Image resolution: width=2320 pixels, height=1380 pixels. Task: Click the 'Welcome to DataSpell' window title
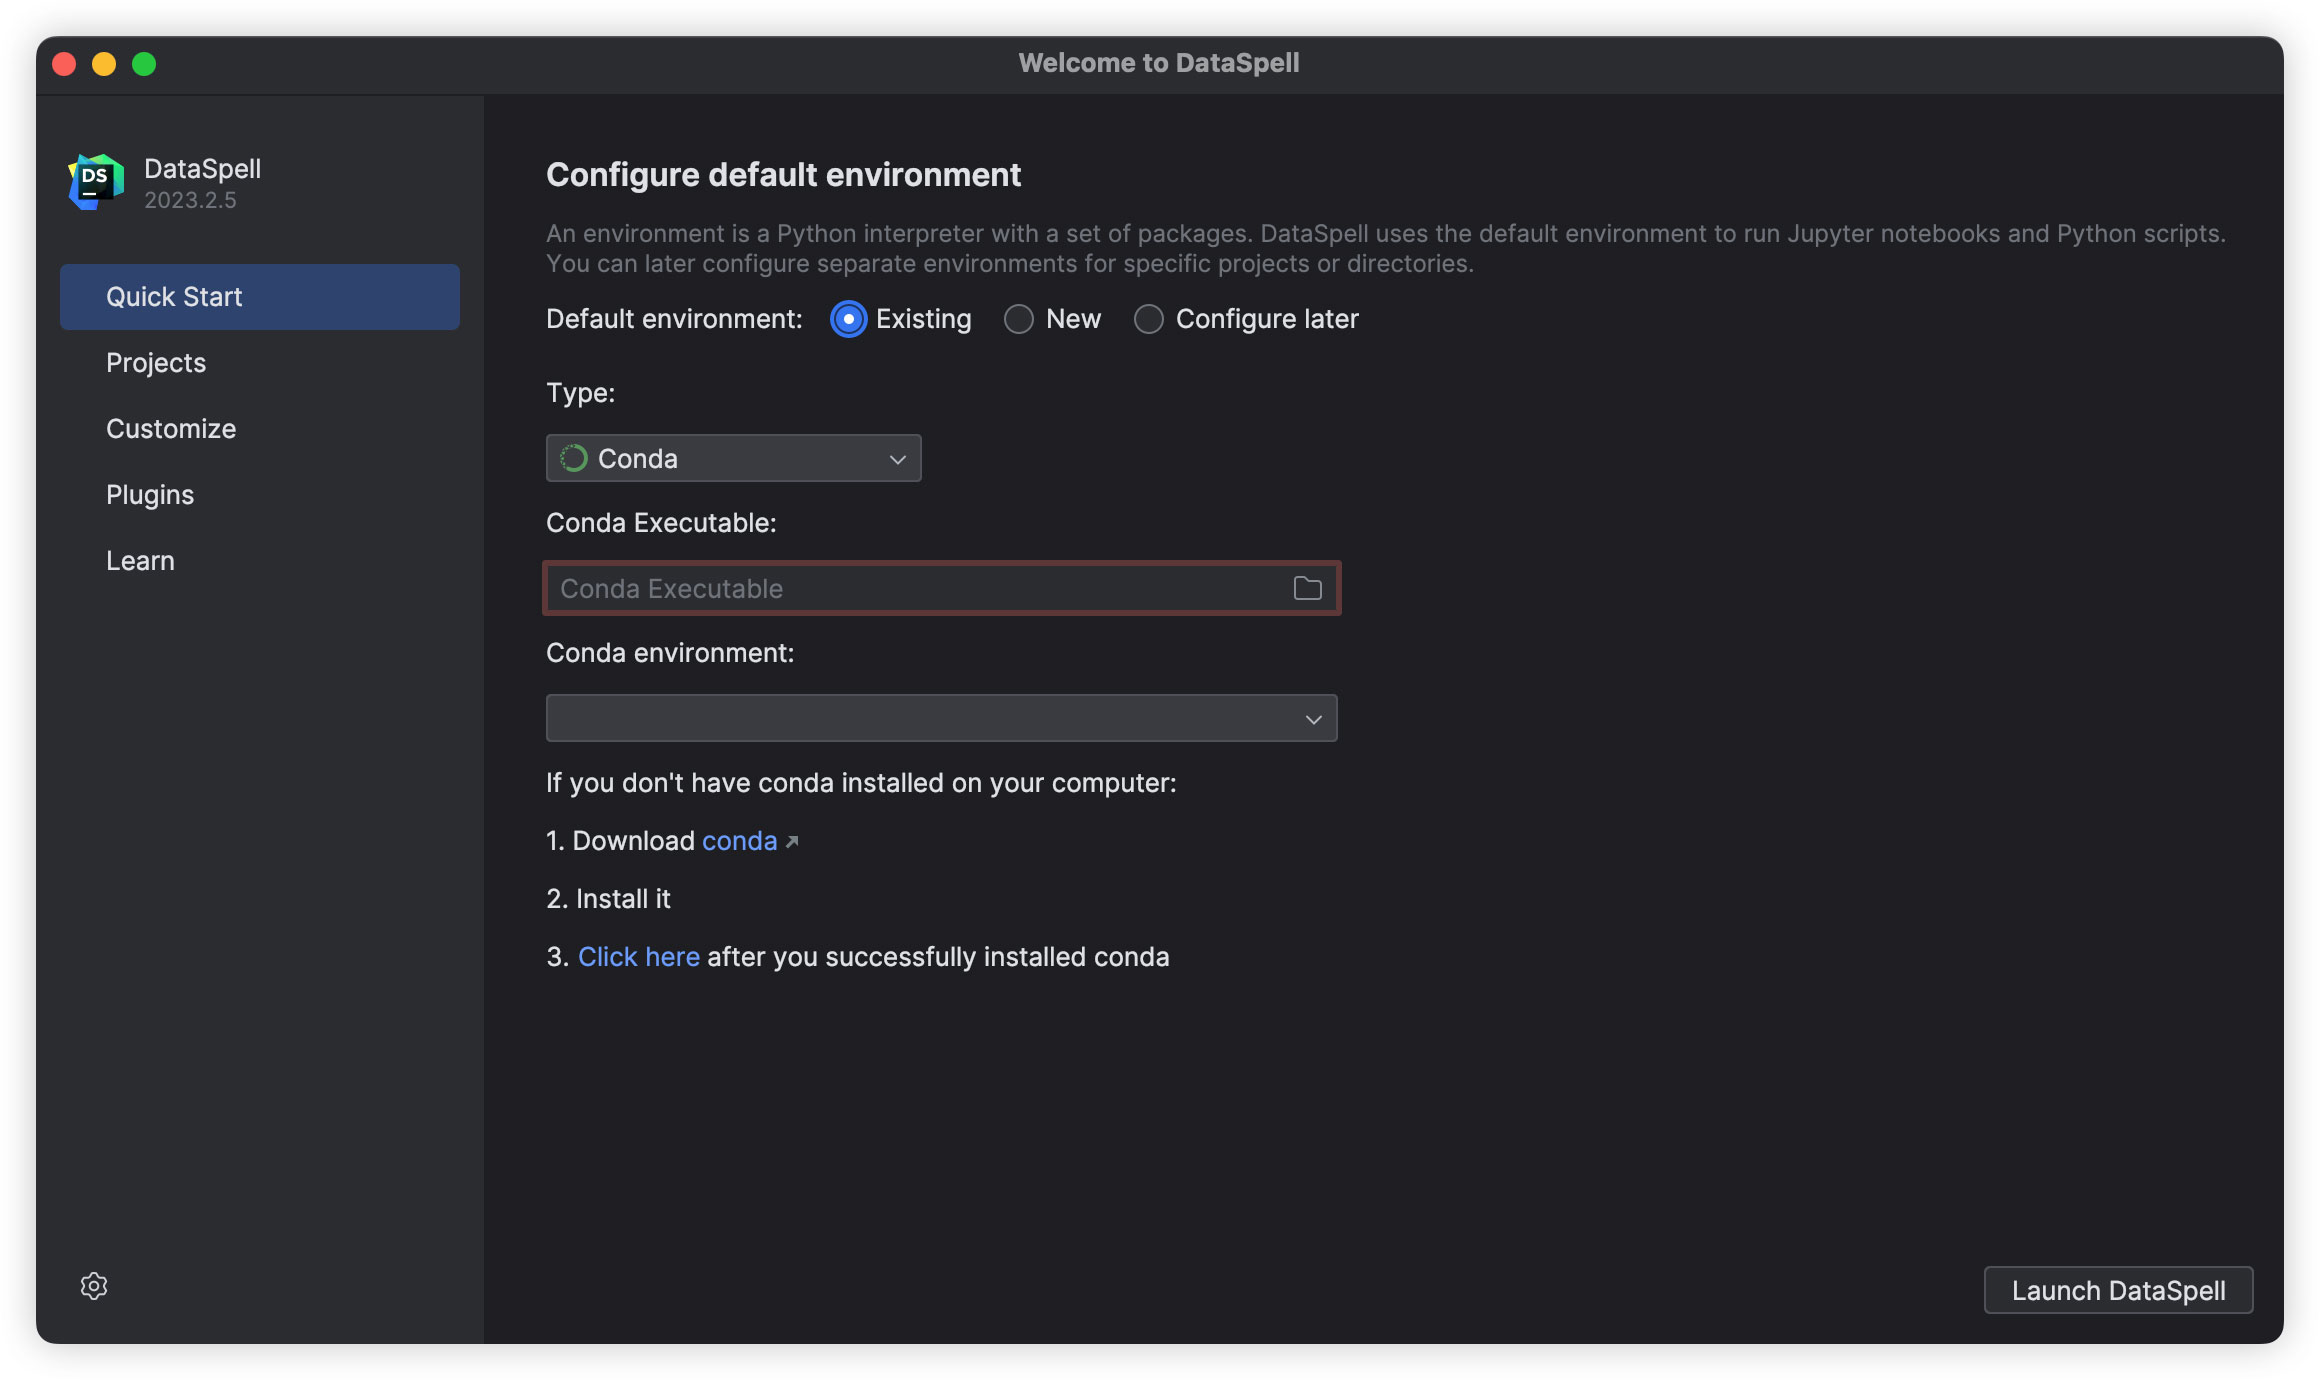click(1159, 63)
